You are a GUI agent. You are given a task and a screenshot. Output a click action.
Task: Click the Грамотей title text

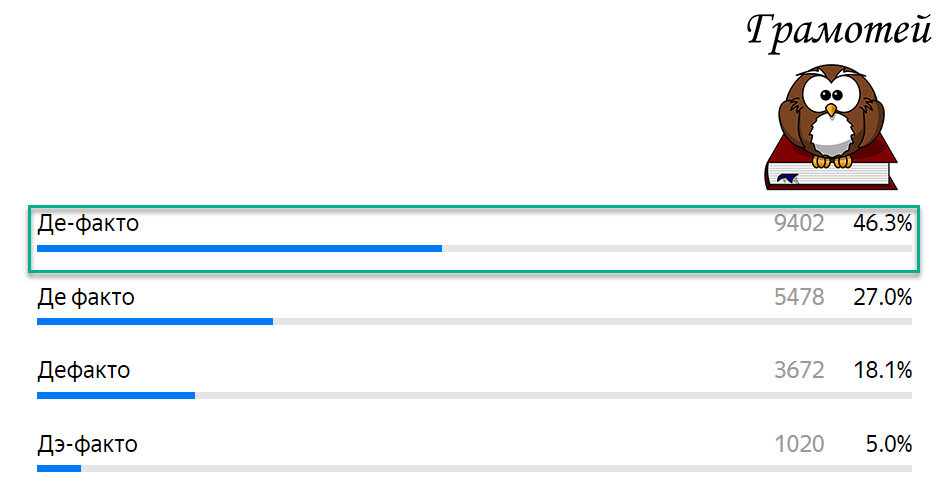(x=838, y=30)
